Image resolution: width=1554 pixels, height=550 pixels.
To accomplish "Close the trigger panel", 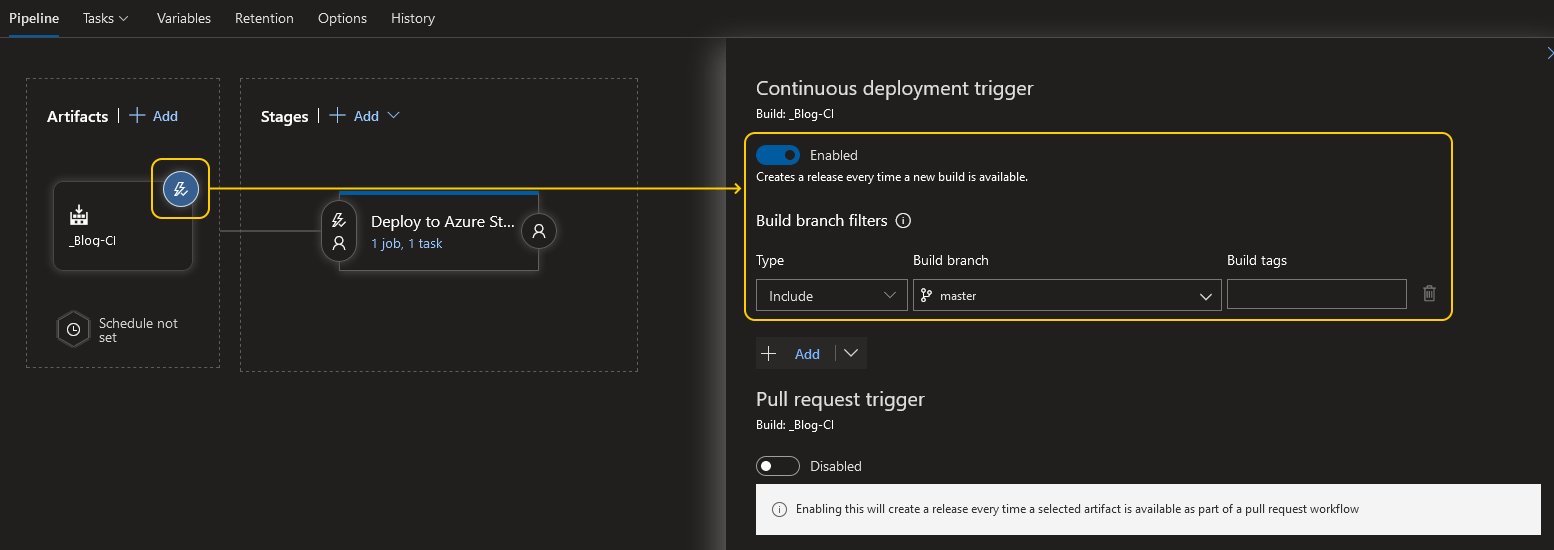I will coord(1549,53).
